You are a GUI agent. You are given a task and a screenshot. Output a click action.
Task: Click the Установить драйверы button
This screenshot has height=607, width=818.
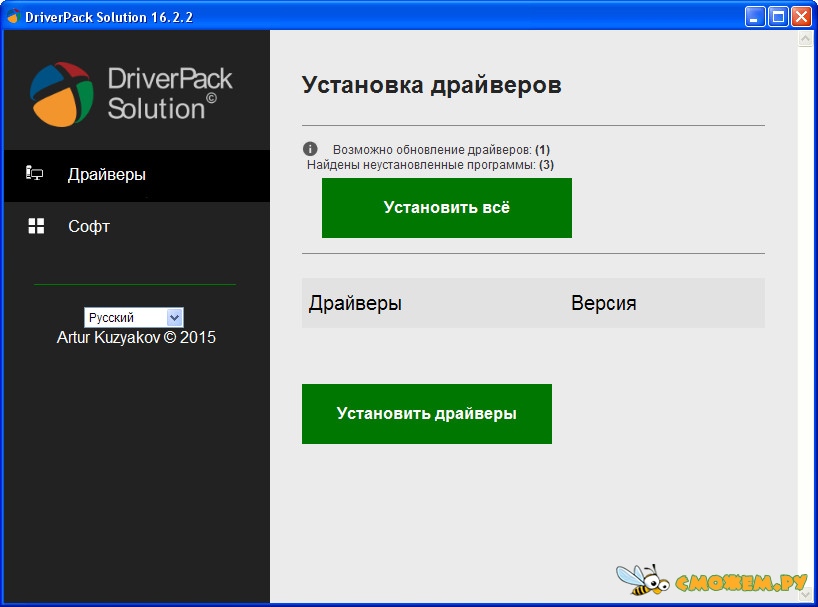point(427,414)
